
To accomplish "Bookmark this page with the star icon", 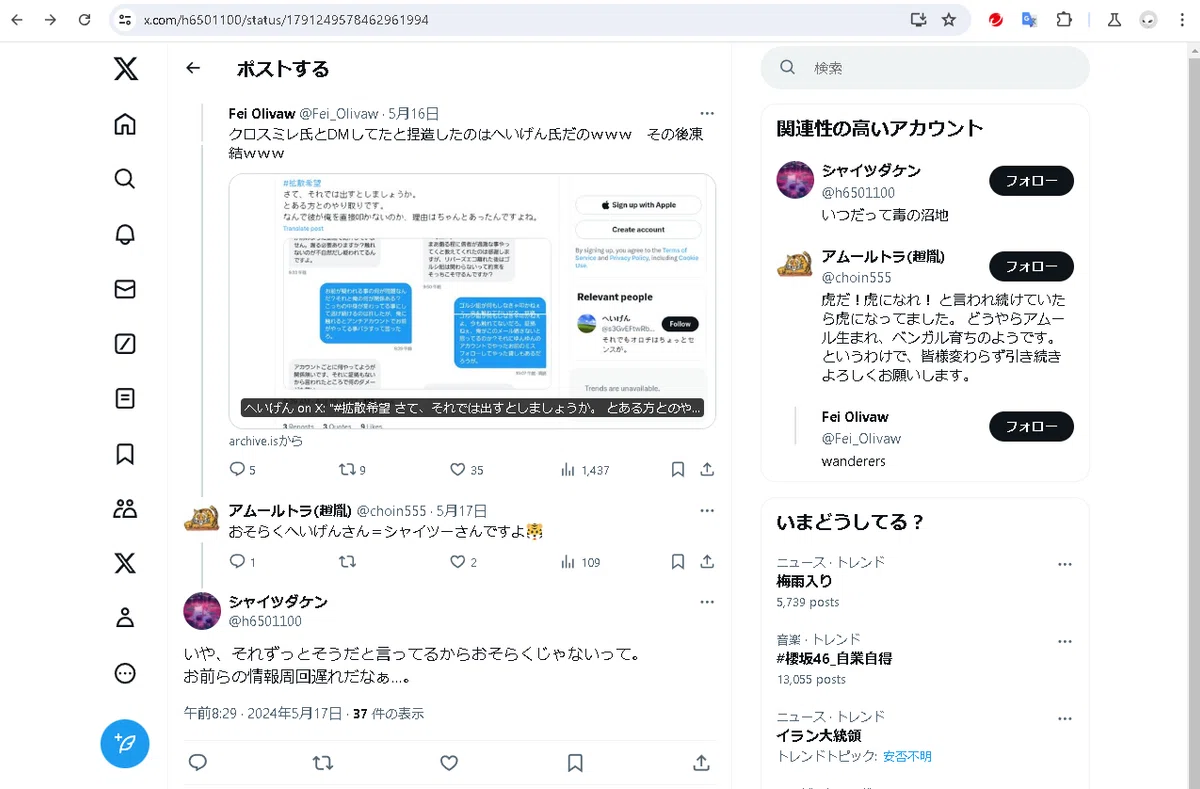I will (x=949, y=20).
